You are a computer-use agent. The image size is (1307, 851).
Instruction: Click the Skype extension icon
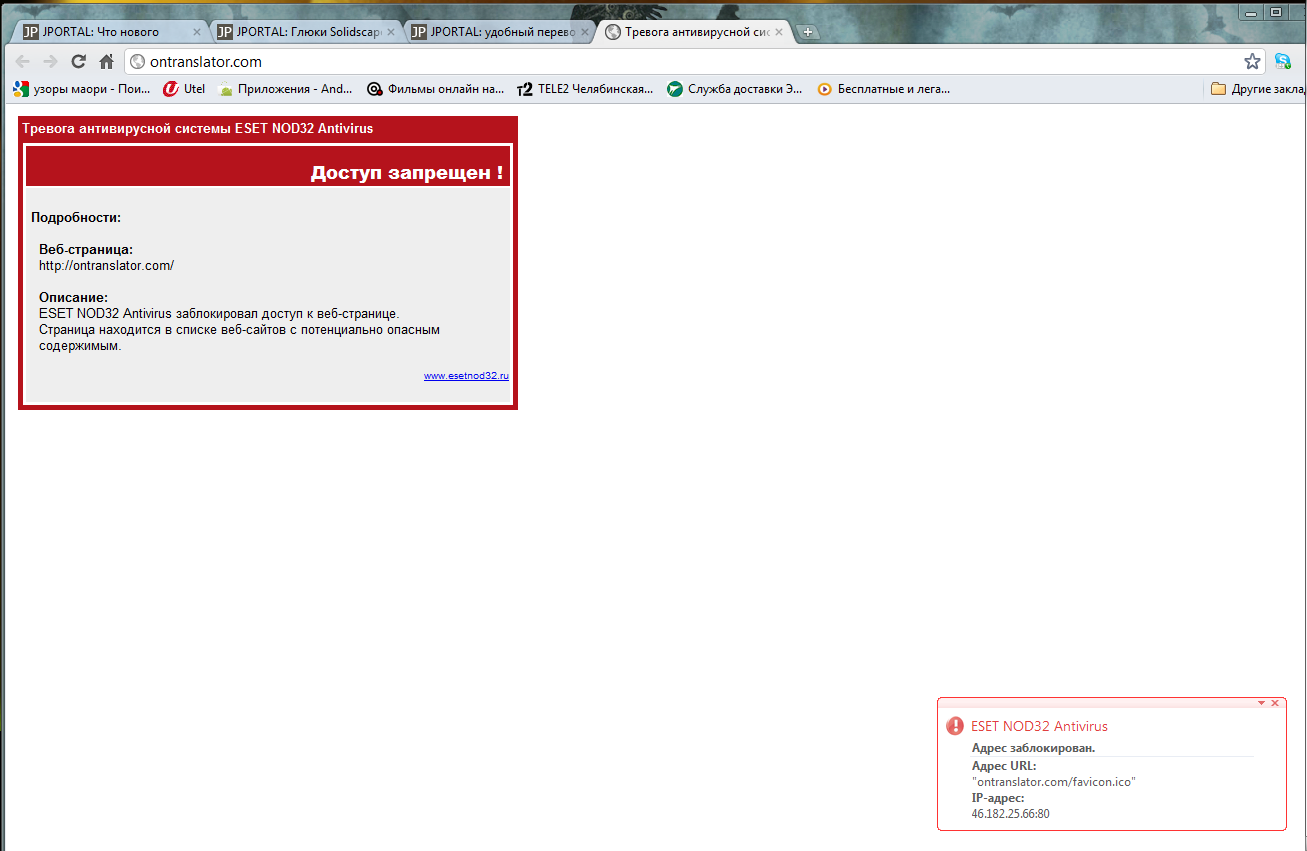(x=1283, y=61)
